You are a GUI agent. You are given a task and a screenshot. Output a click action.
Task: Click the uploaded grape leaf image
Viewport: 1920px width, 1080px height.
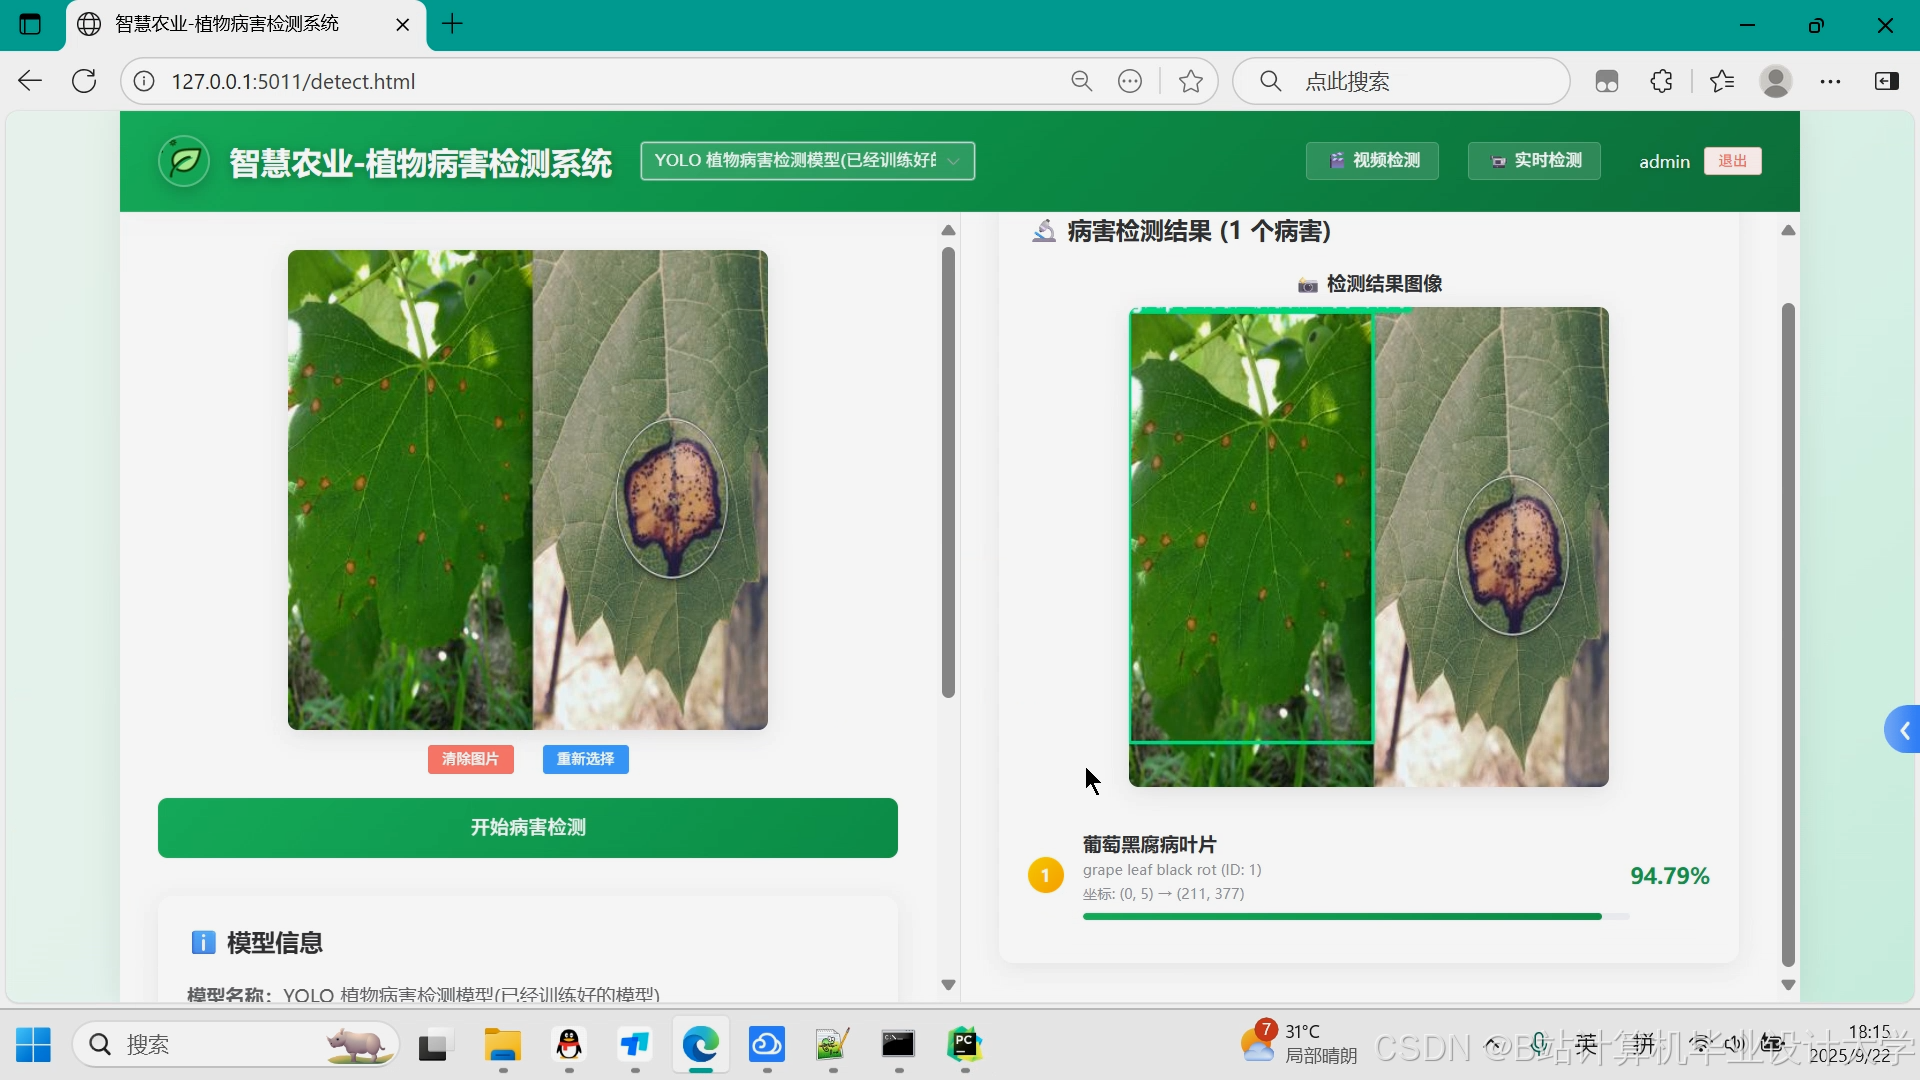(527, 490)
